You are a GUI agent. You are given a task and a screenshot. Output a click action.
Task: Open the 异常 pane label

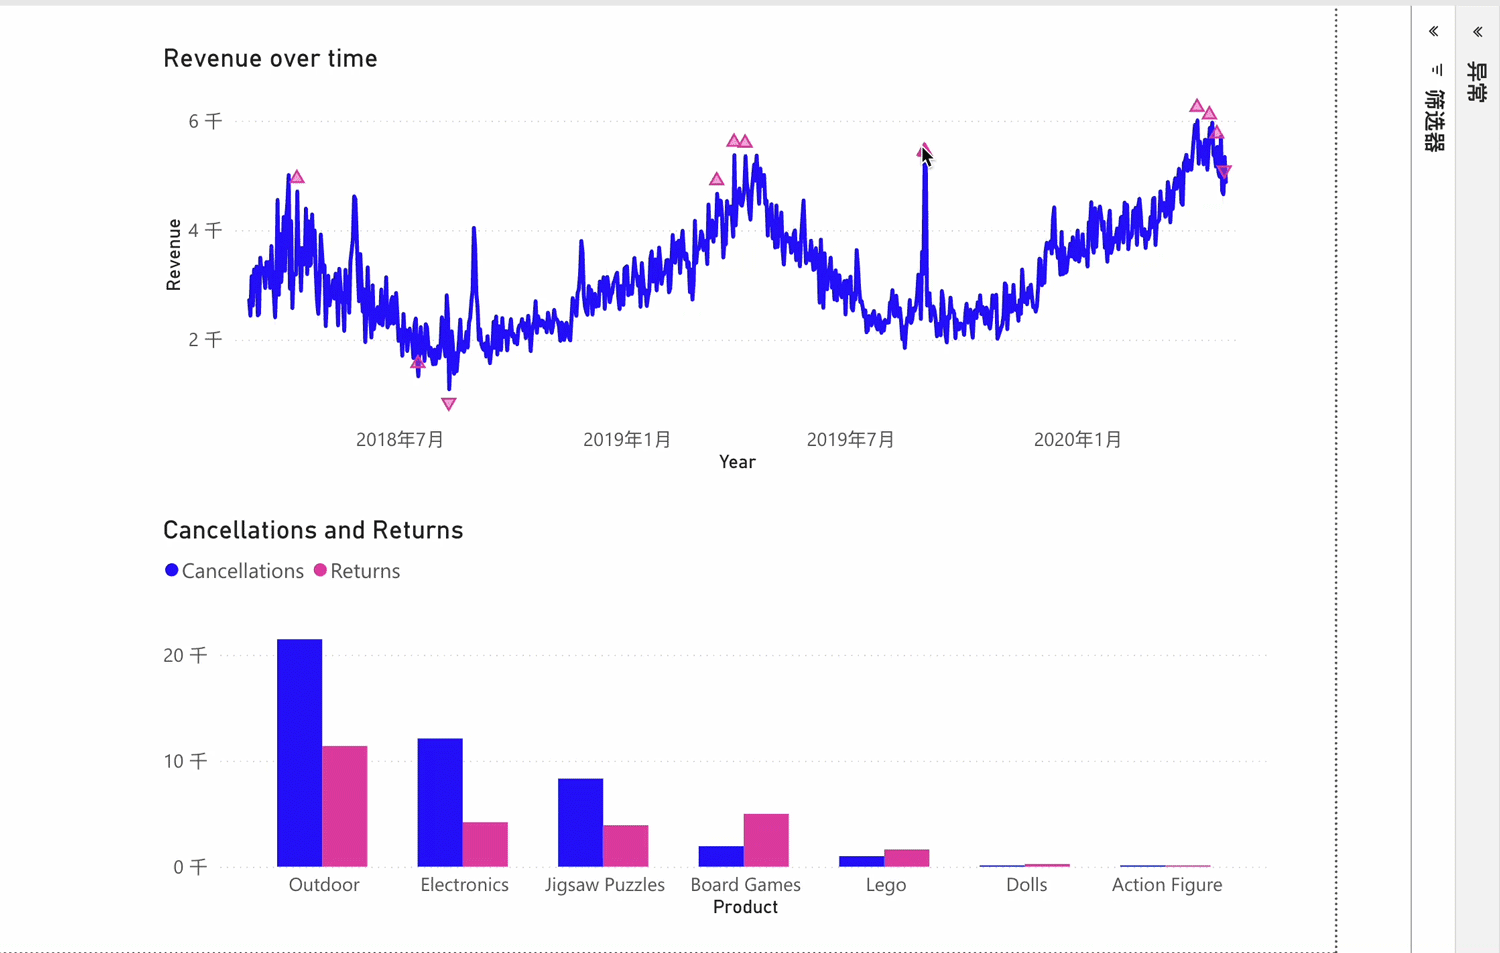coord(1477,82)
